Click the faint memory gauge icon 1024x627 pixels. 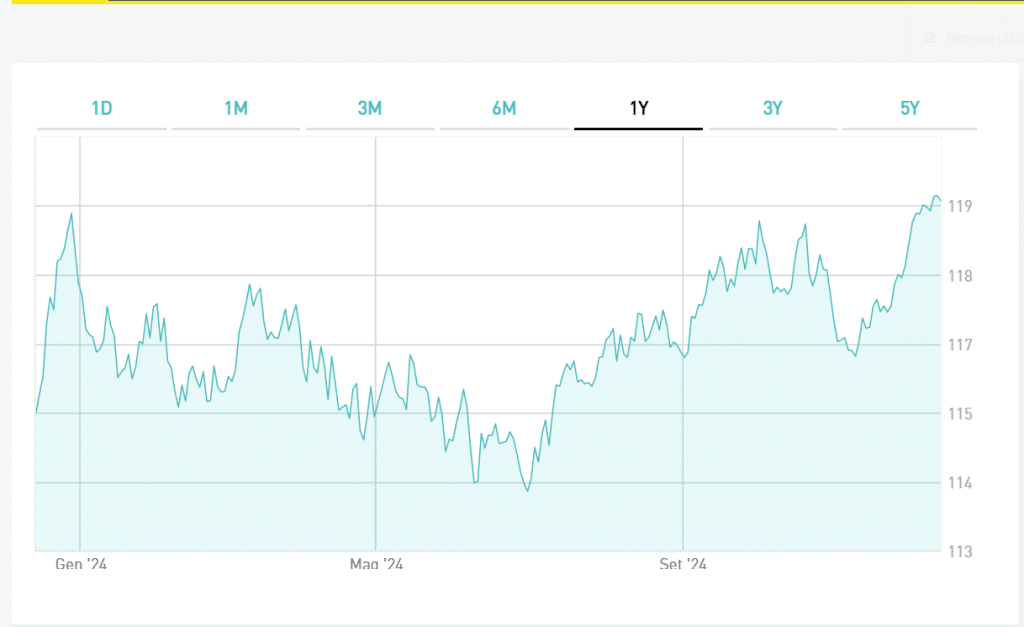tap(930, 37)
